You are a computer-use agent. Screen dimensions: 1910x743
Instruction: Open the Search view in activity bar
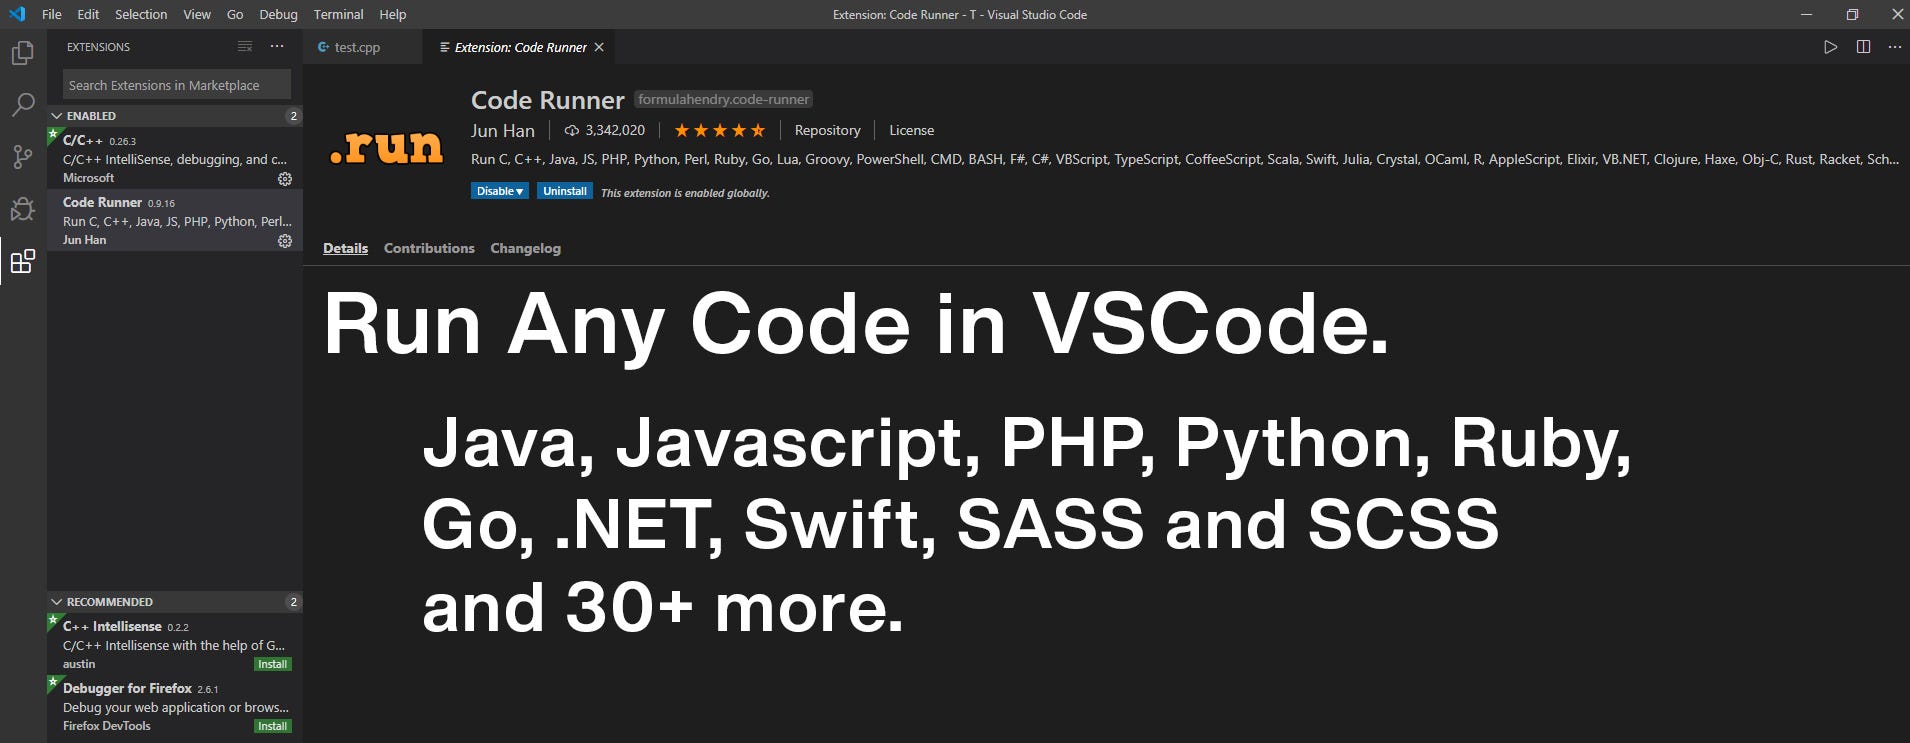[22, 104]
